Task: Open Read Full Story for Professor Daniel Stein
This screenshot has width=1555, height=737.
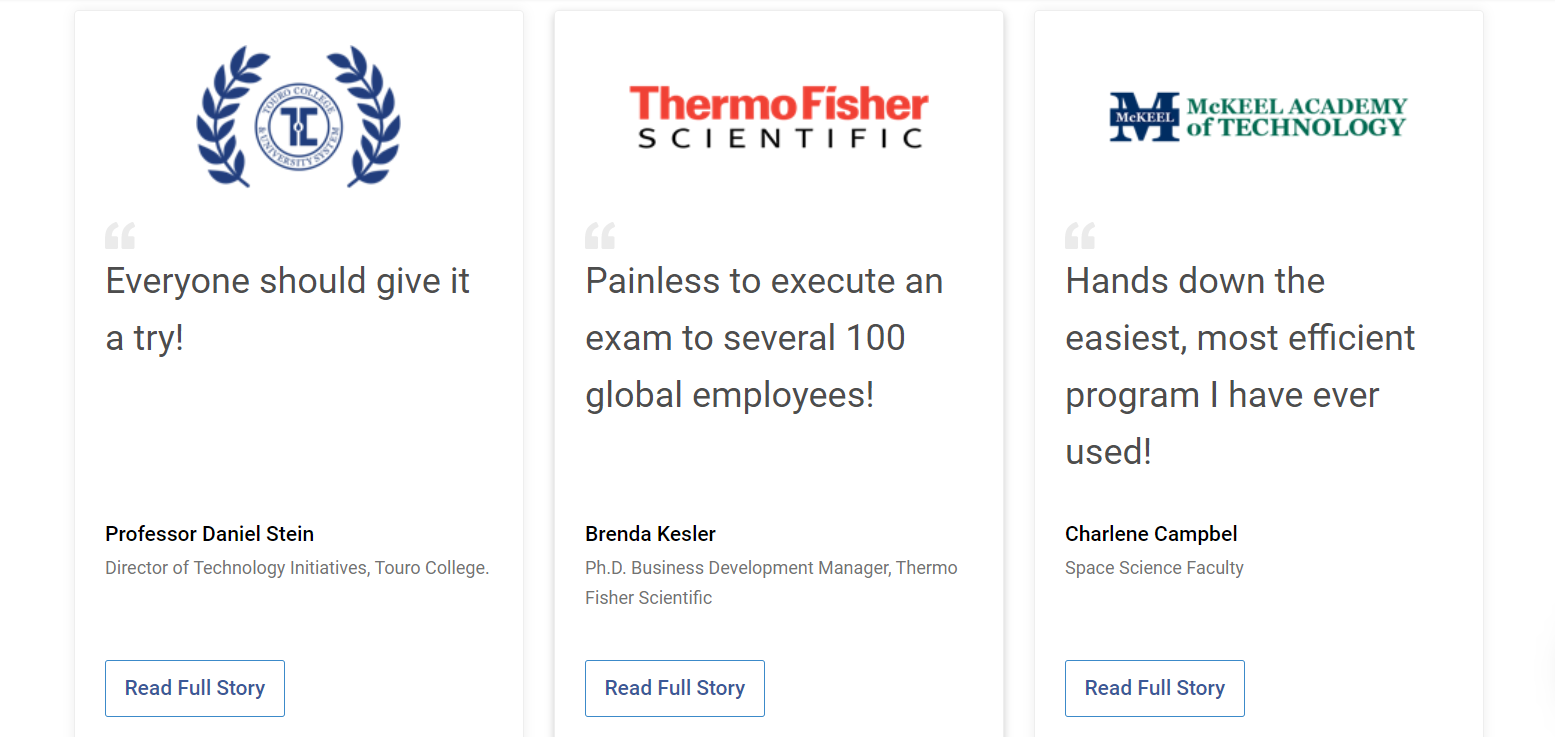Action: 195,688
